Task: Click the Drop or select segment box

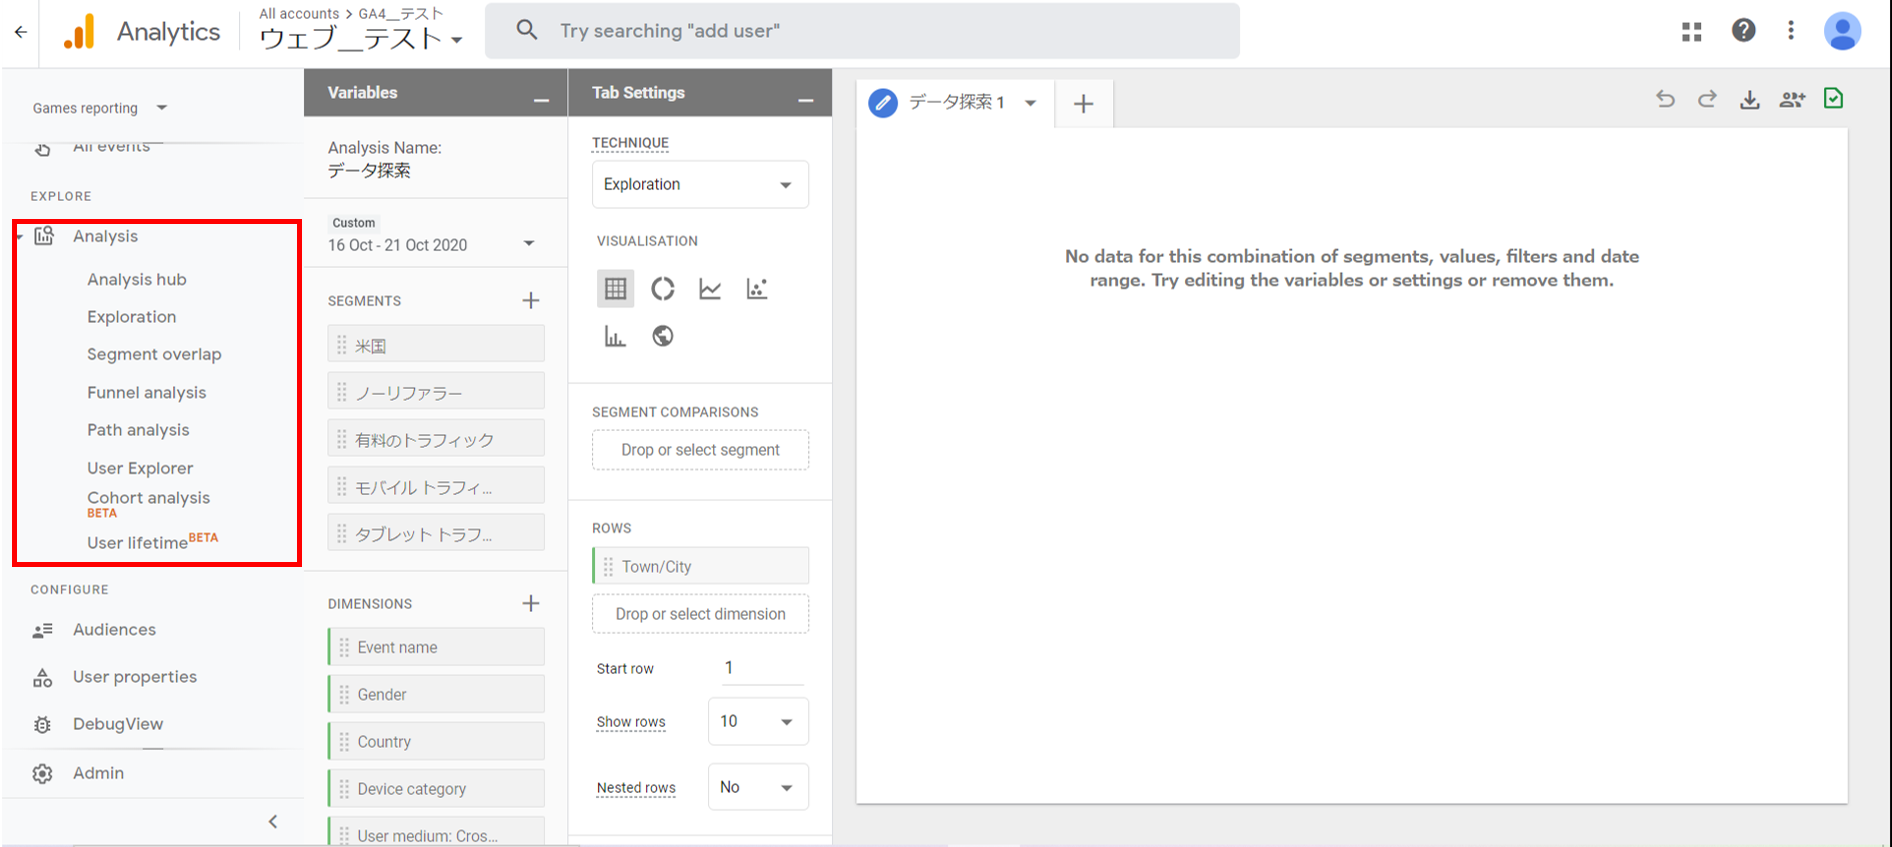Action: coord(700,450)
